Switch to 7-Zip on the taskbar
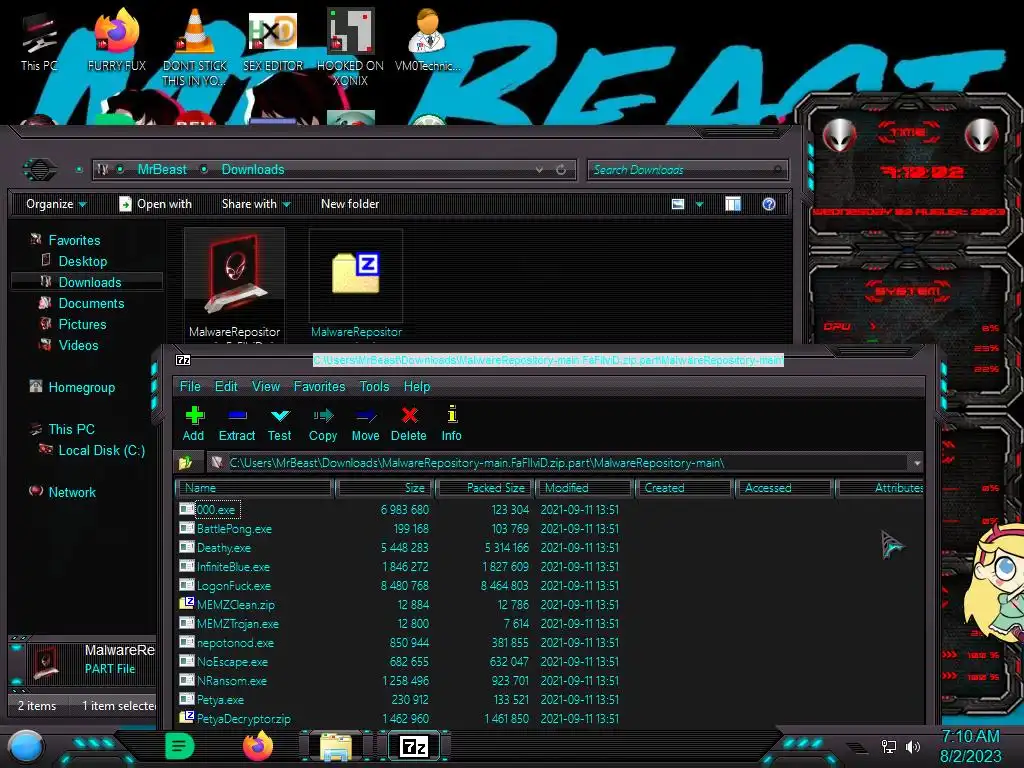Viewport: 1024px width, 768px height. click(414, 746)
